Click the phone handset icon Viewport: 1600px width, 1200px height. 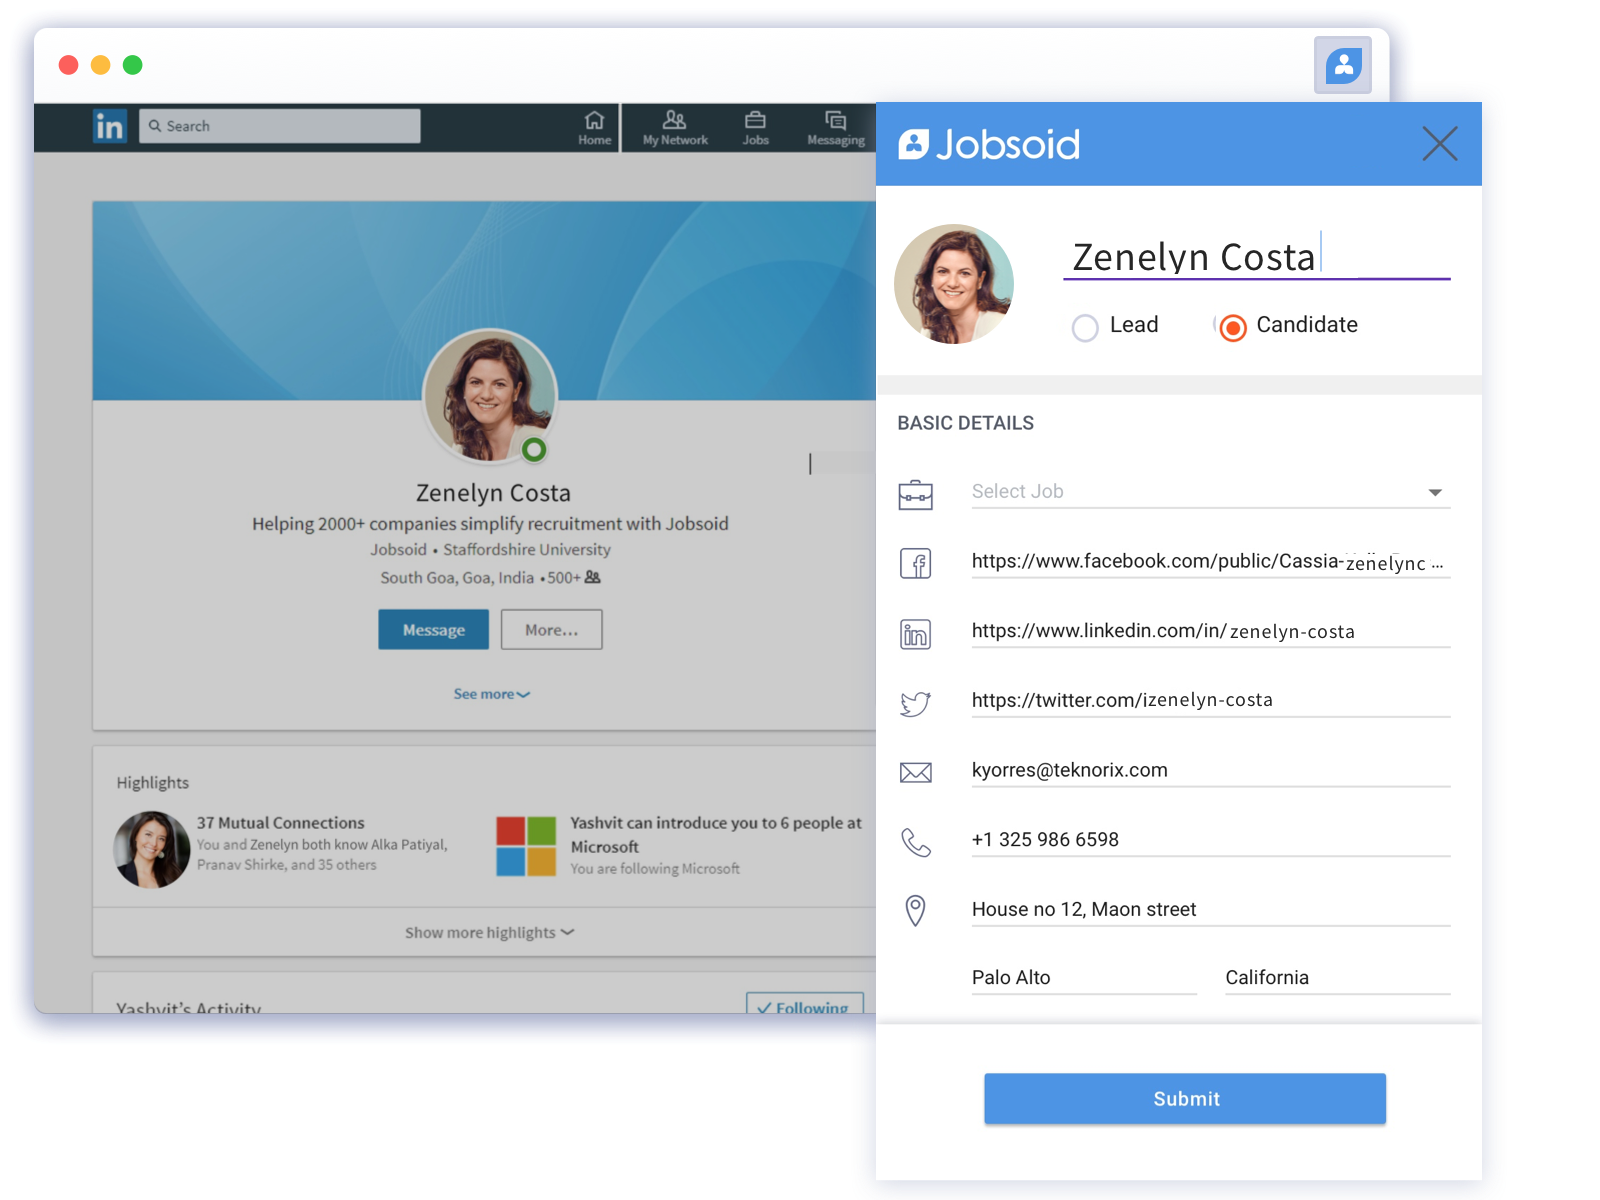click(x=915, y=842)
